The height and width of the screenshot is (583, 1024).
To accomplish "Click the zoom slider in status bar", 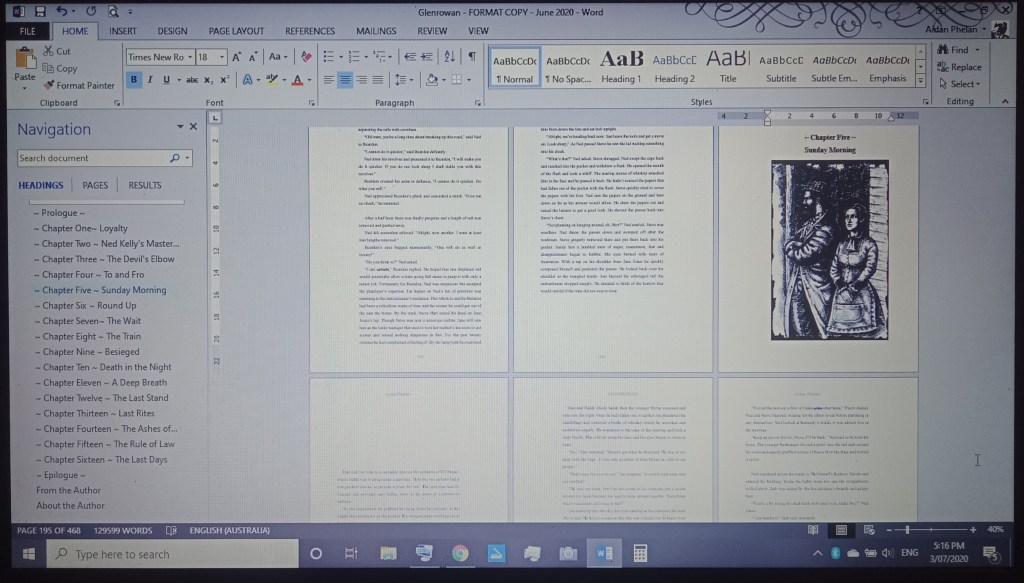I will tap(908, 529).
